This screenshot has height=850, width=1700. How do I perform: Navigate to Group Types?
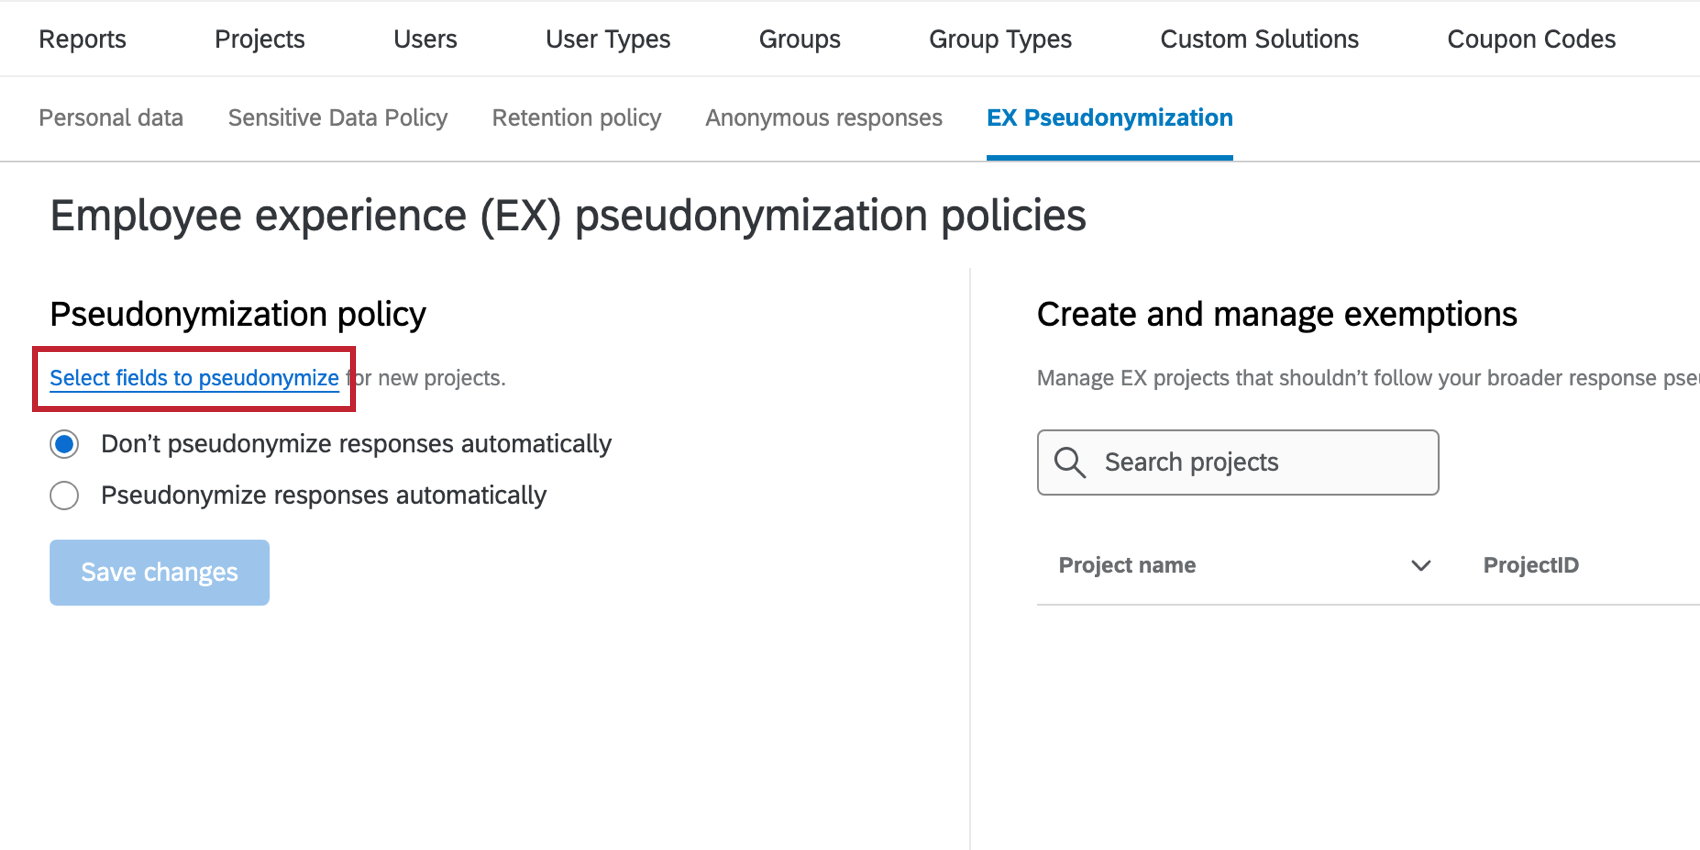(1000, 39)
